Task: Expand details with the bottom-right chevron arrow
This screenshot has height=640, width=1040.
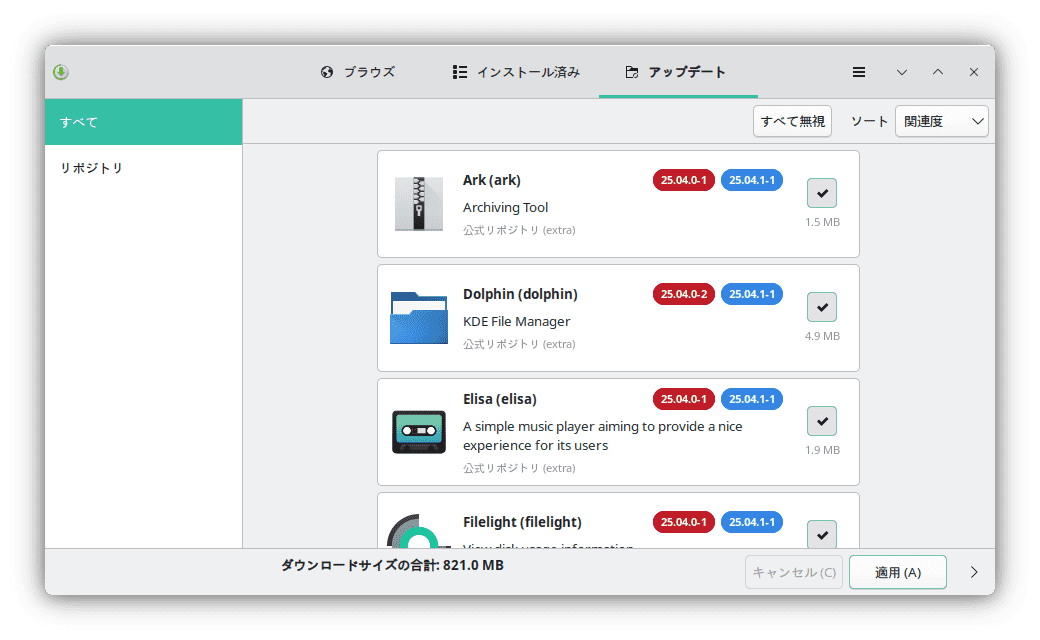Action: point(974,572)
